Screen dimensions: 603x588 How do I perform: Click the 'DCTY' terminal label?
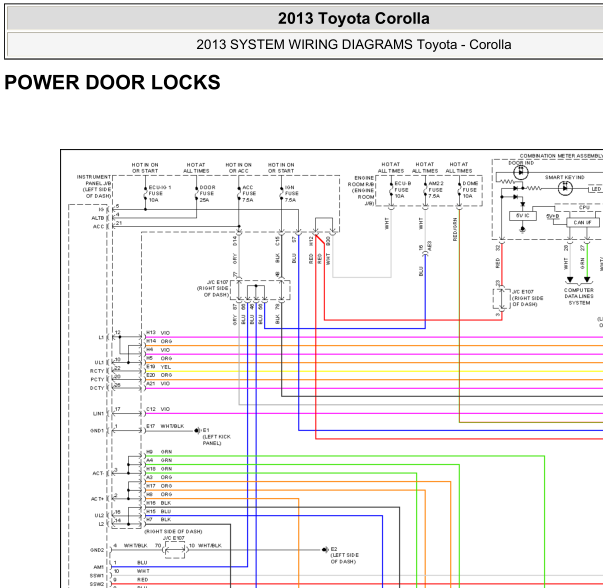pos(97,388)
